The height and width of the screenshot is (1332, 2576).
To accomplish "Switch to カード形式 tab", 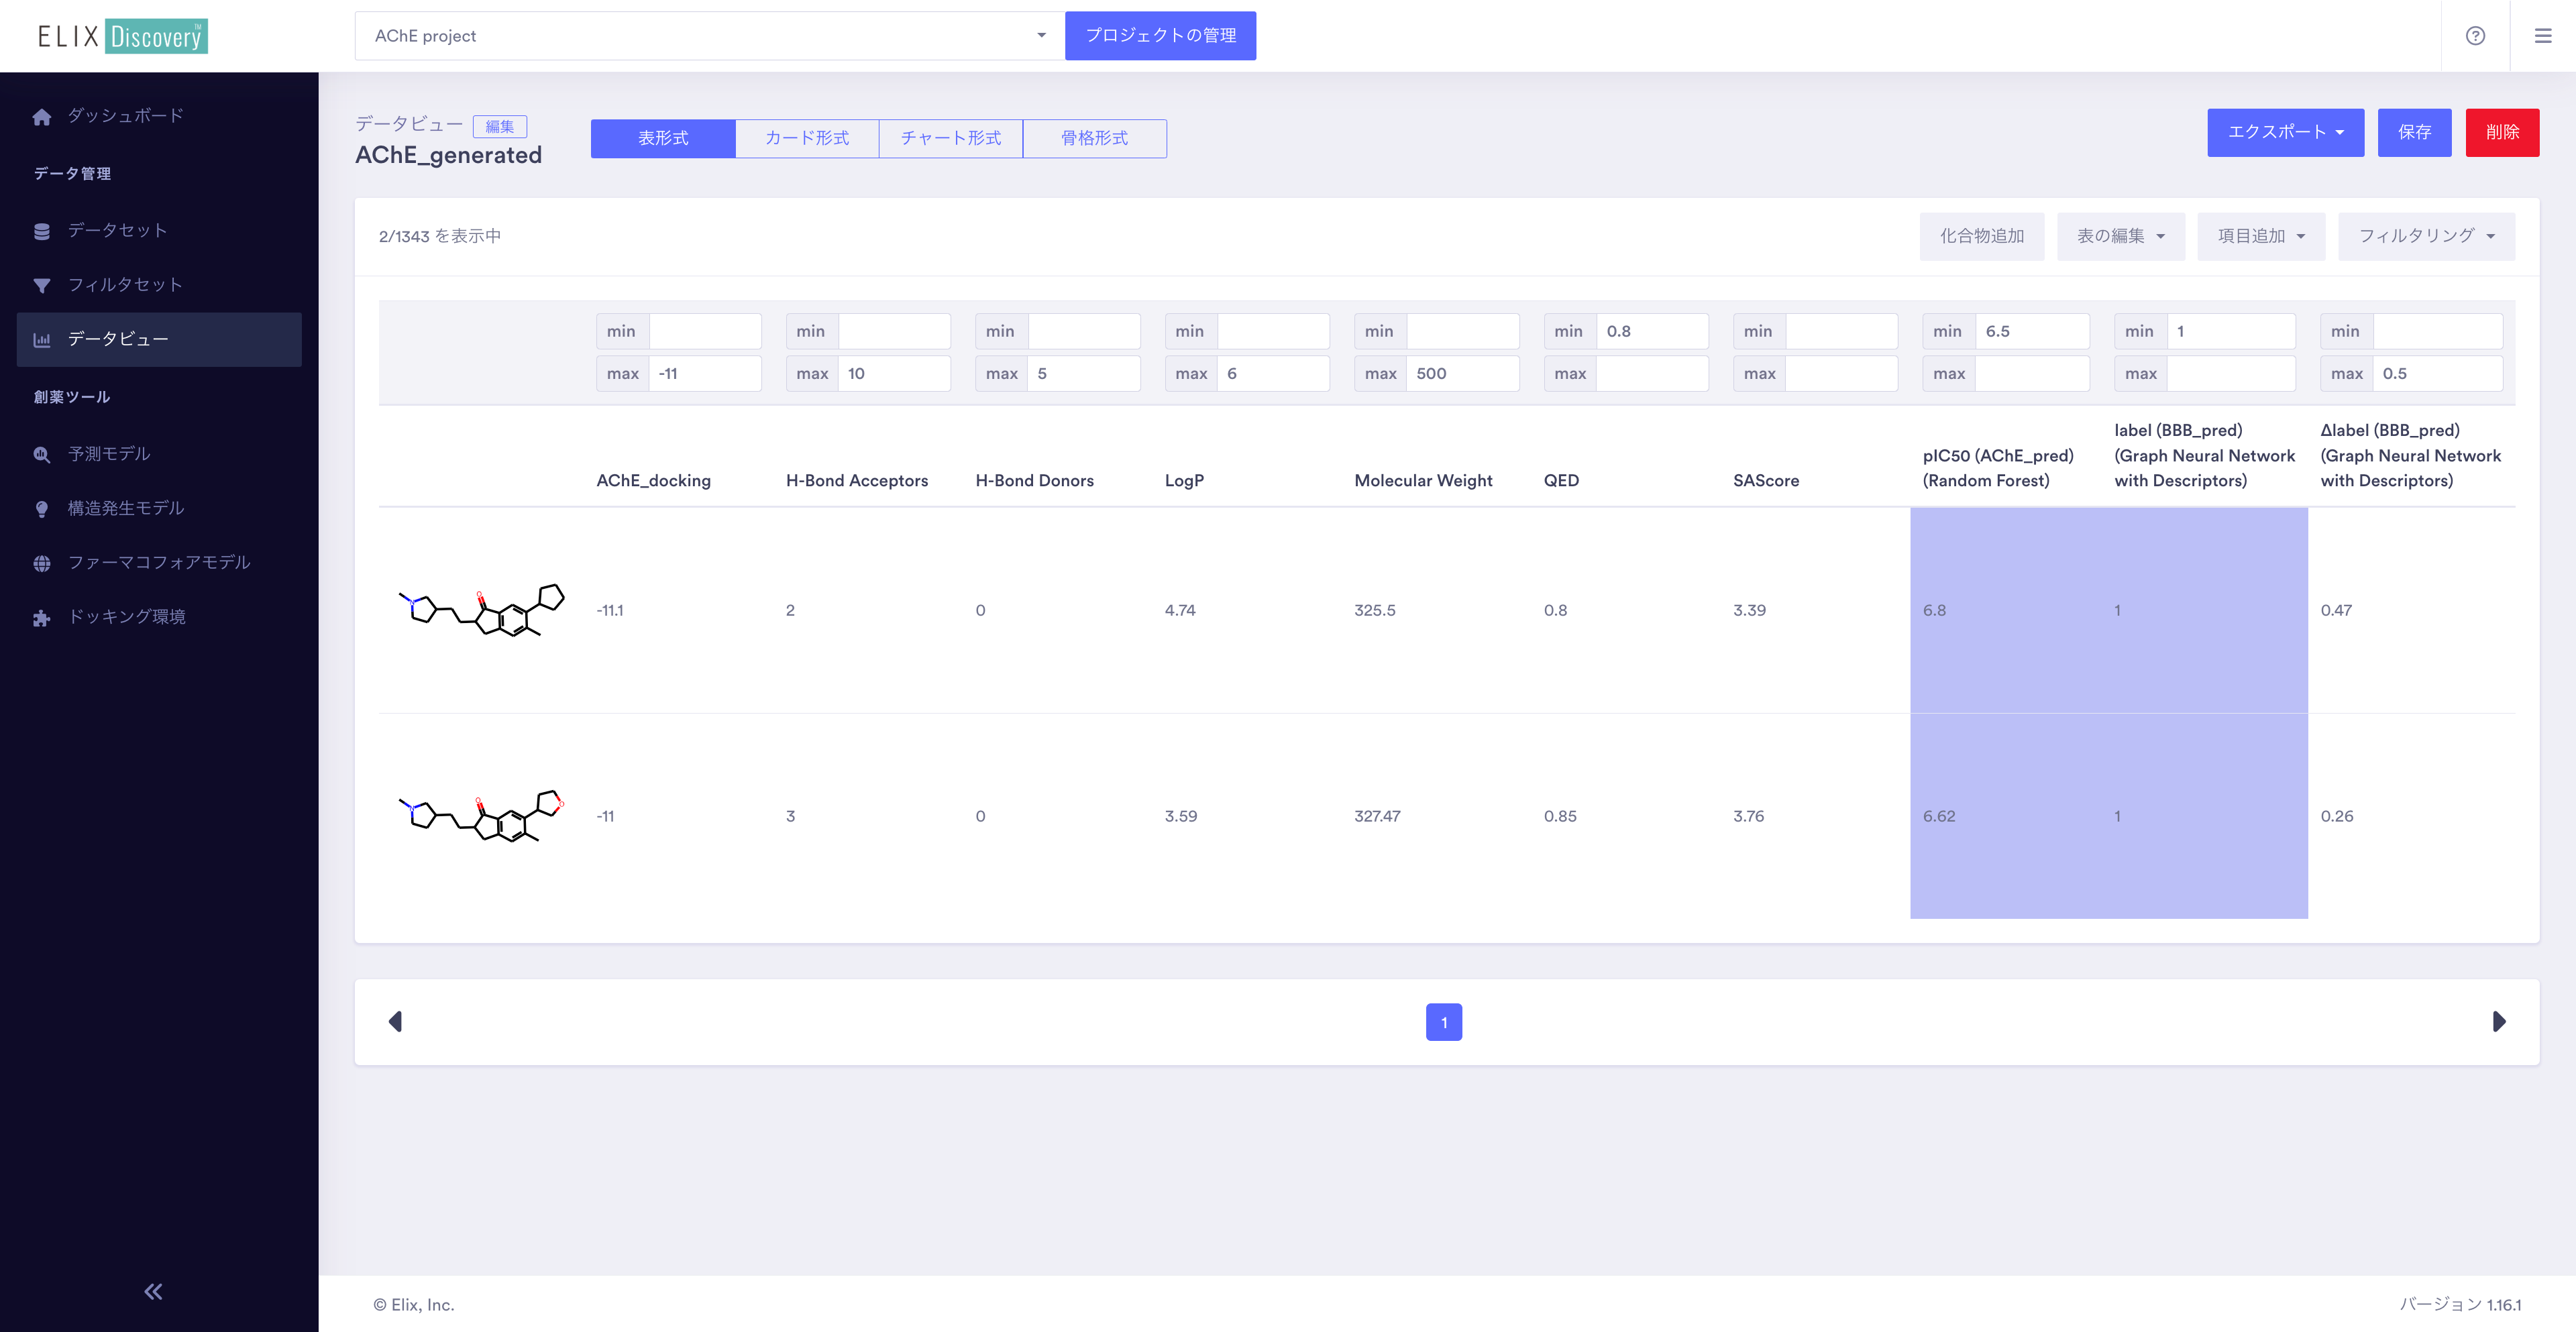I will 807,138.
